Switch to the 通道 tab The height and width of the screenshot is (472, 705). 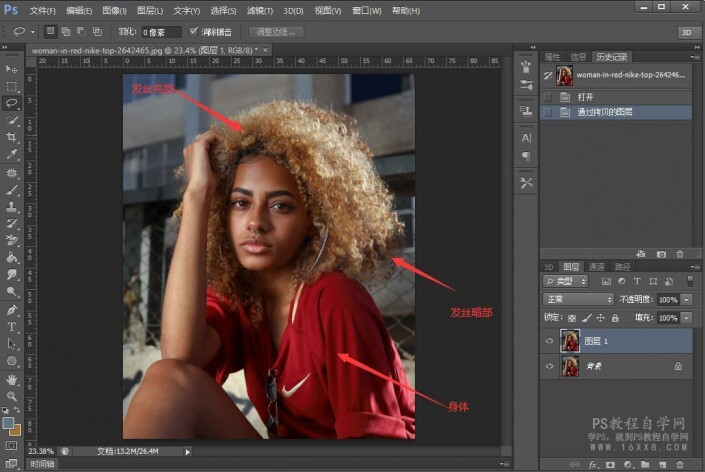[597, 267]
